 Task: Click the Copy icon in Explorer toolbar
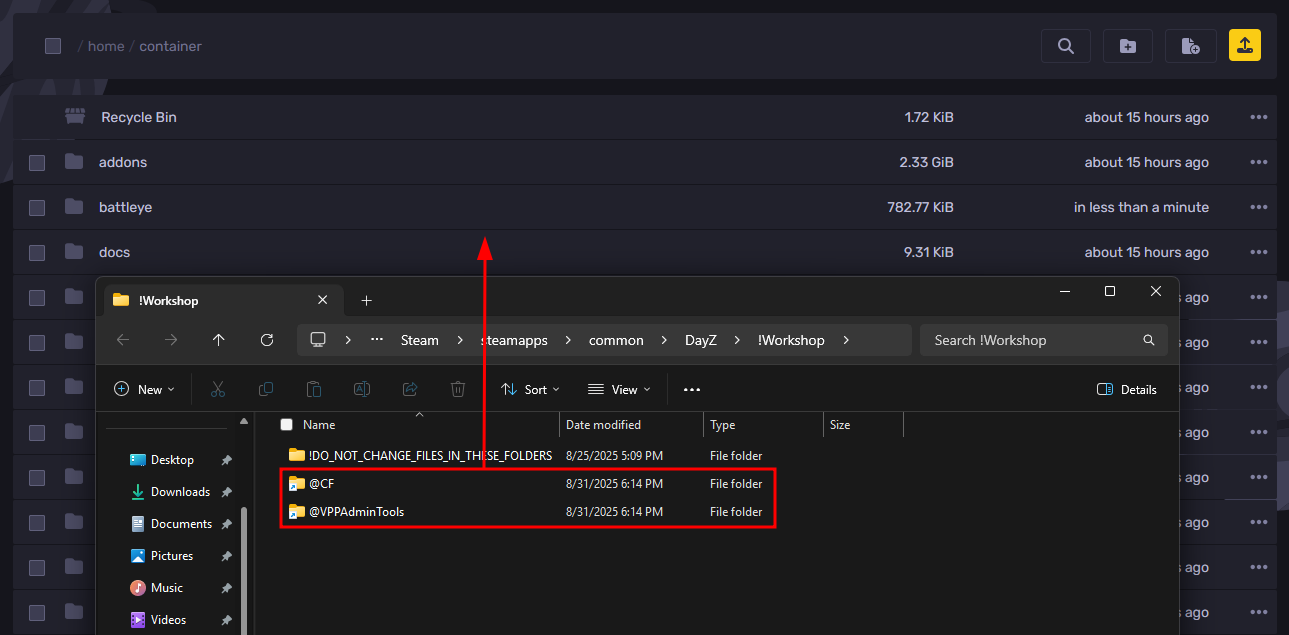266,389
